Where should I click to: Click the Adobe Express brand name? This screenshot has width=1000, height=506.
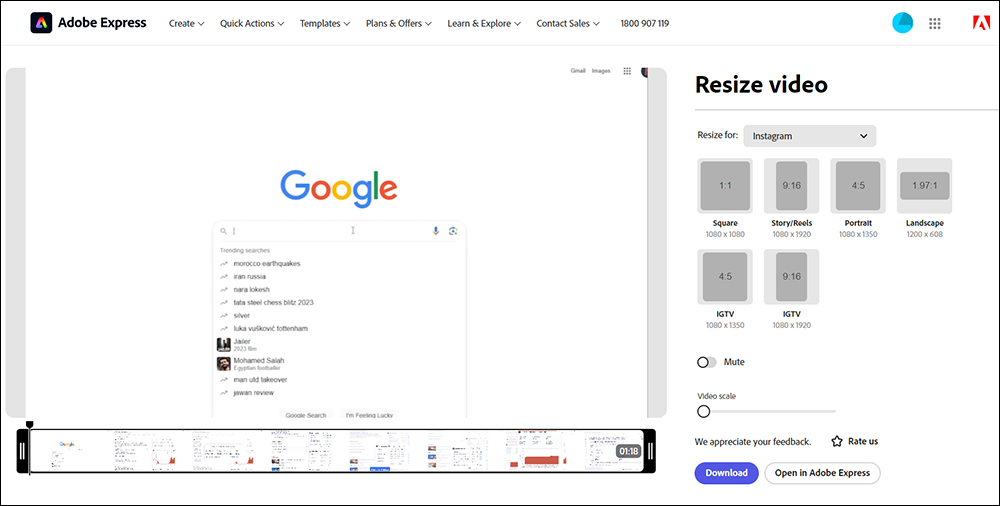[102, 23]
